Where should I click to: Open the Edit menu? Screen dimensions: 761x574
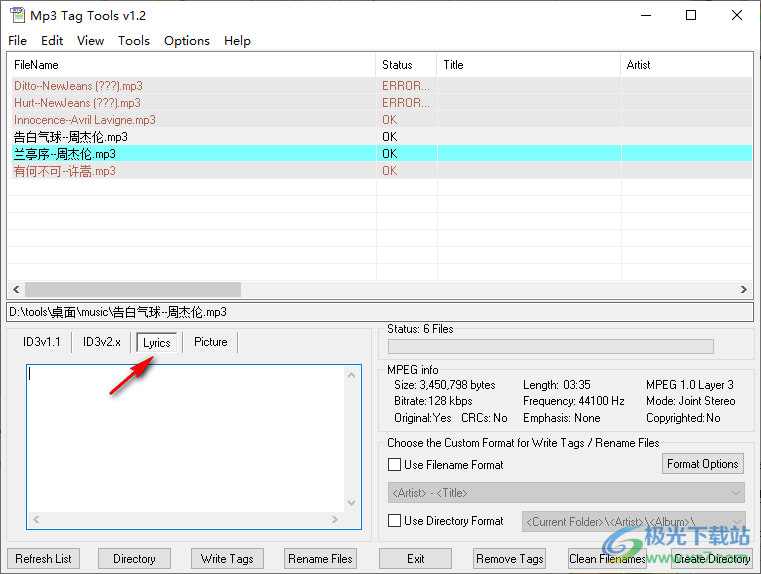coord(52,41)
